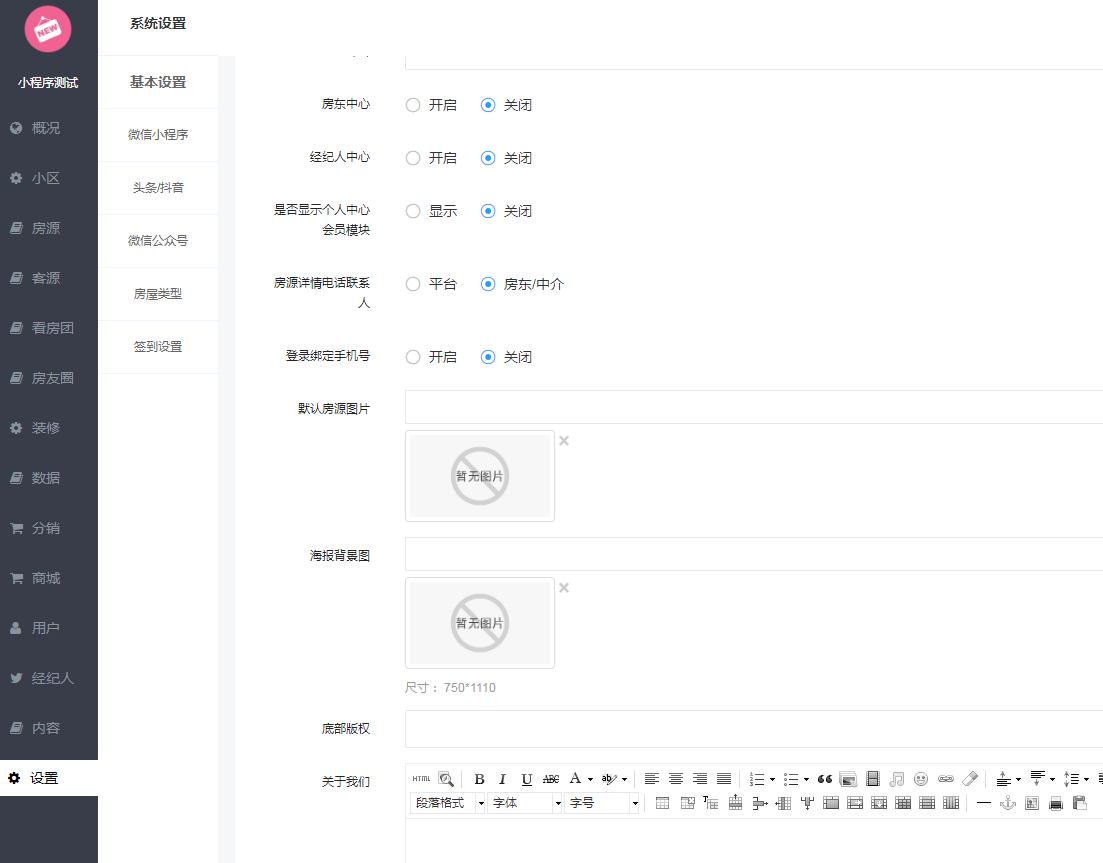Apply underline formatting in the editor
The image size is (1103, 863).
[x=526, y=779]
